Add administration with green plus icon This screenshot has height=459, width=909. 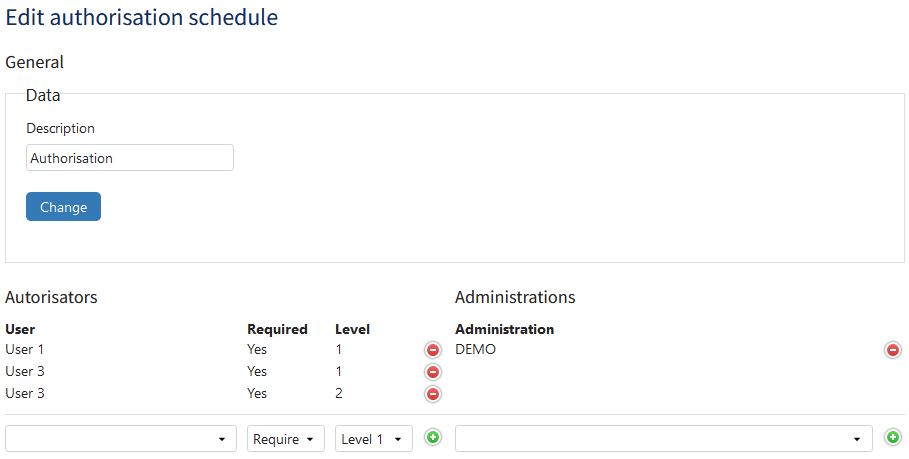(x=893, y=437)
